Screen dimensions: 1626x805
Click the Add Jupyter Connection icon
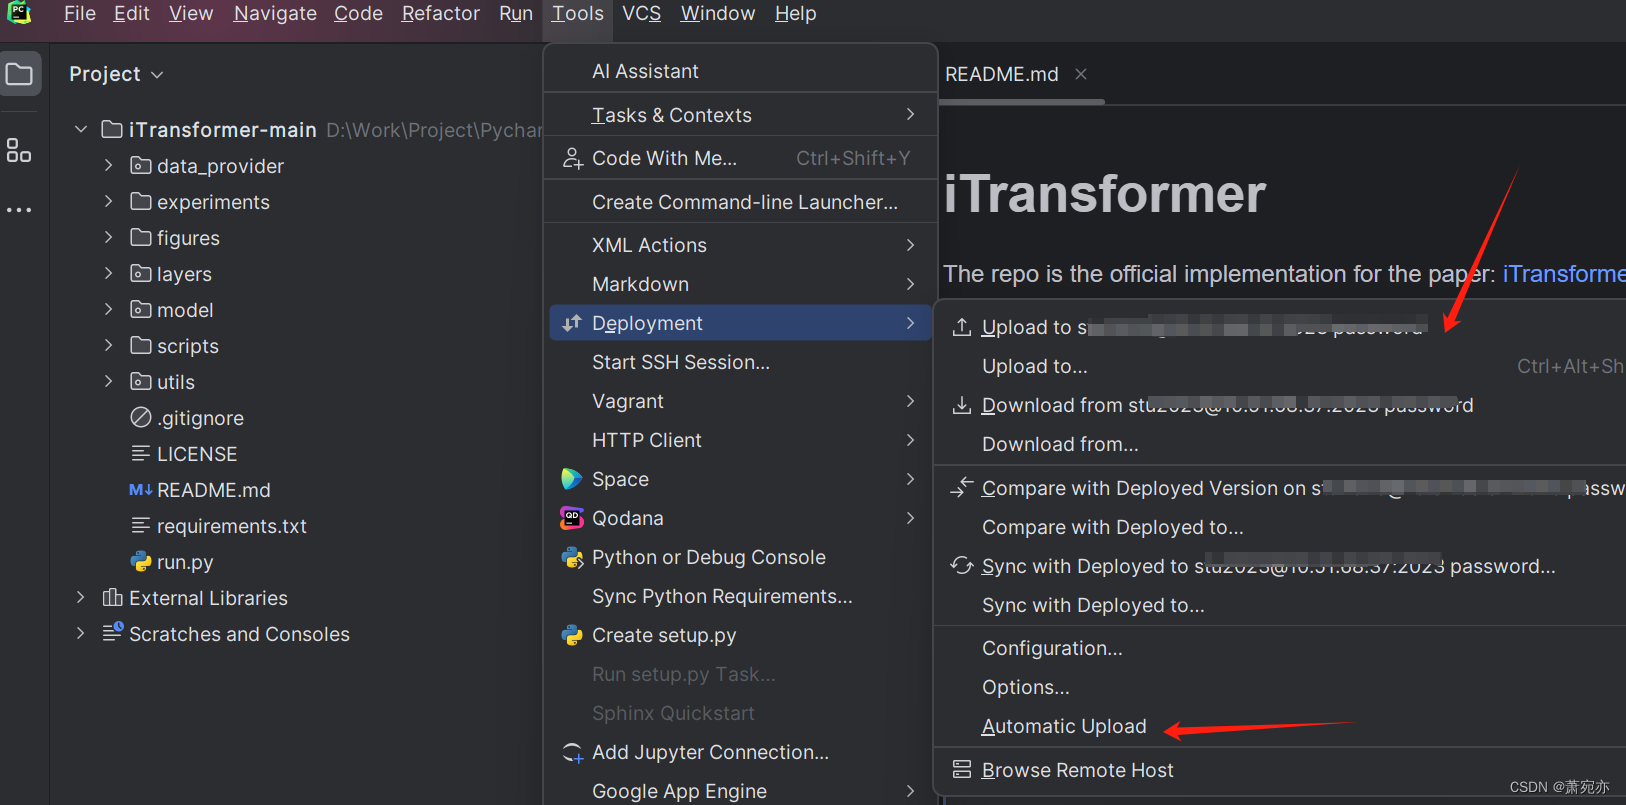[x=572, y=752]
